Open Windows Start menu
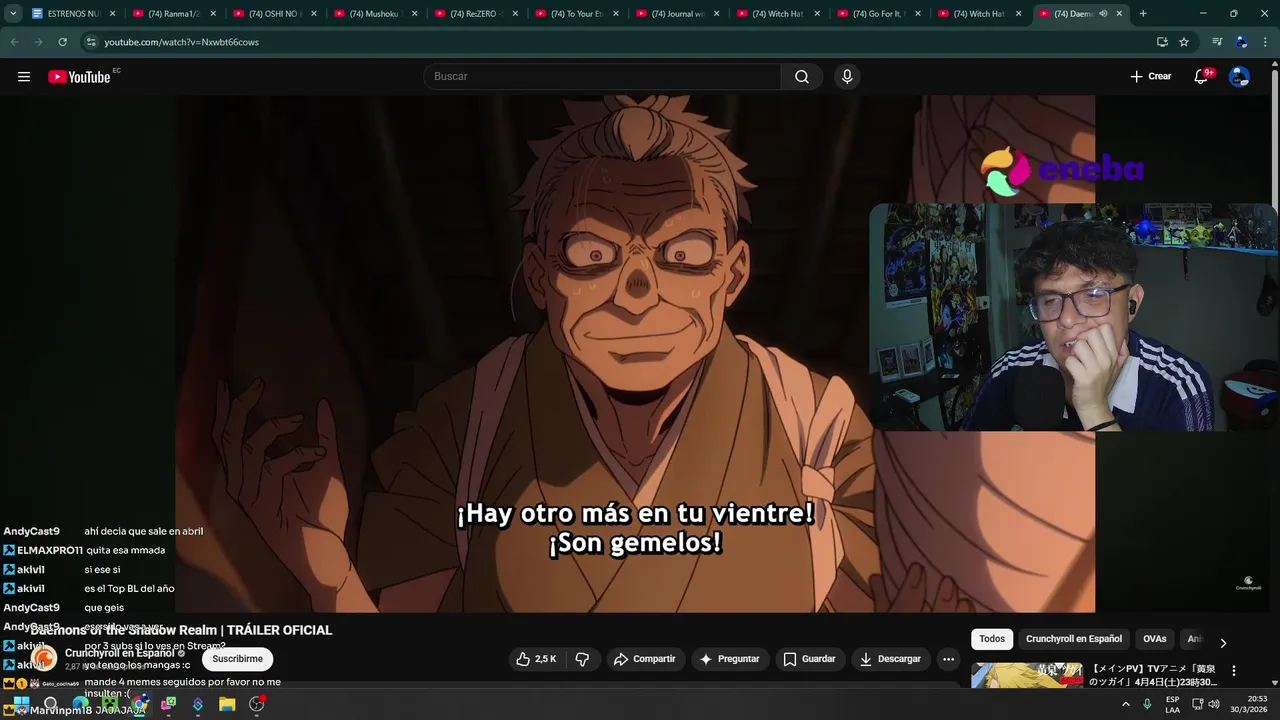Screen dimensions: 1280x720 (21, 704)
